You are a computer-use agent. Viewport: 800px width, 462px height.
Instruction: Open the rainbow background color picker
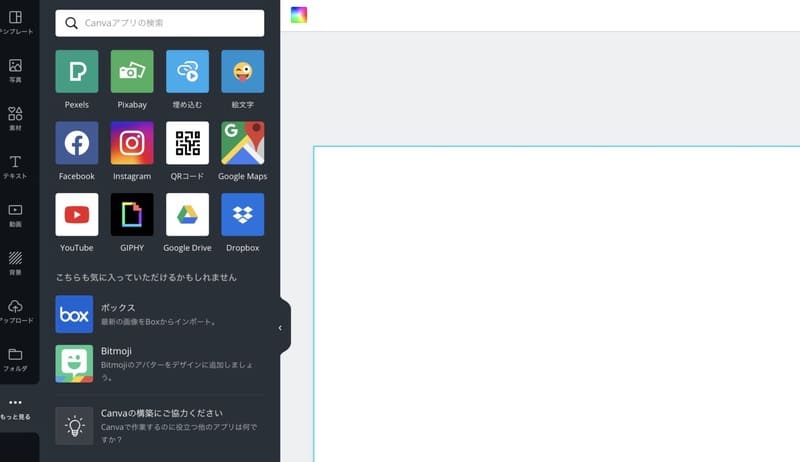(299, 15)
